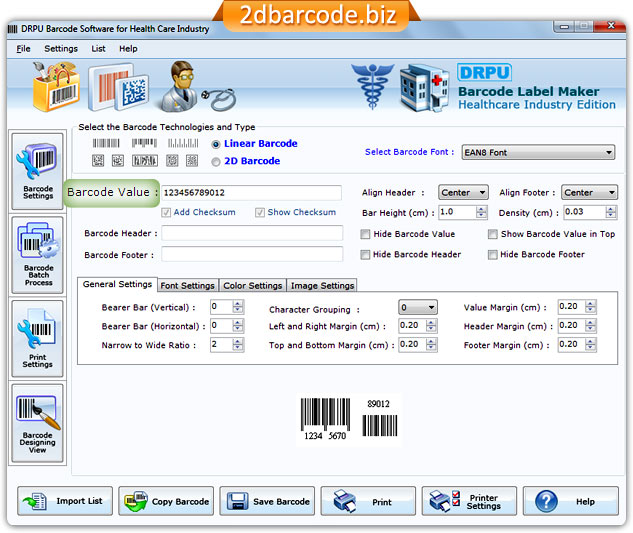This screenshot has width=633, height=533.
Task: Click the third linear barcode sample icon
Action: click(183, 143)
